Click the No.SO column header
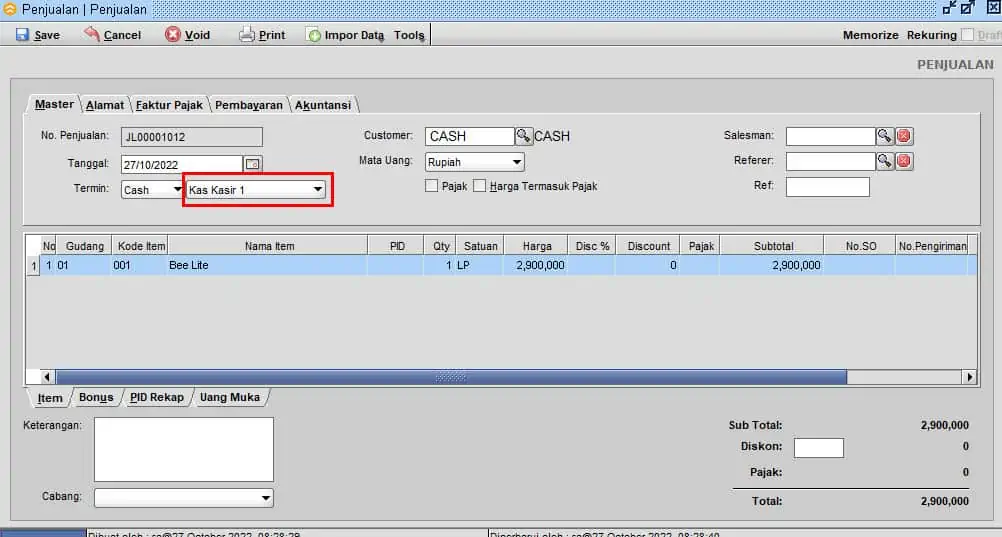1002x537 pixels. pos(859,245)
